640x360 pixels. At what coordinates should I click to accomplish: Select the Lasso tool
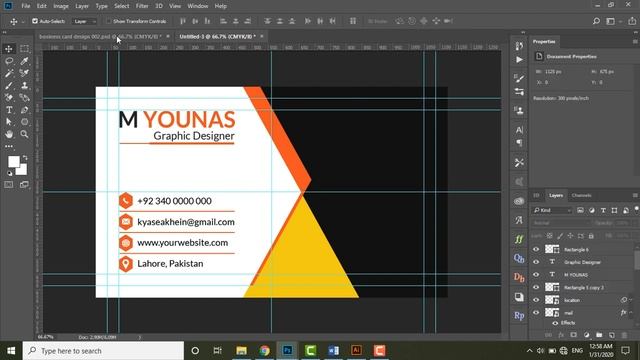pyautogui.click(x=9, y=61)
